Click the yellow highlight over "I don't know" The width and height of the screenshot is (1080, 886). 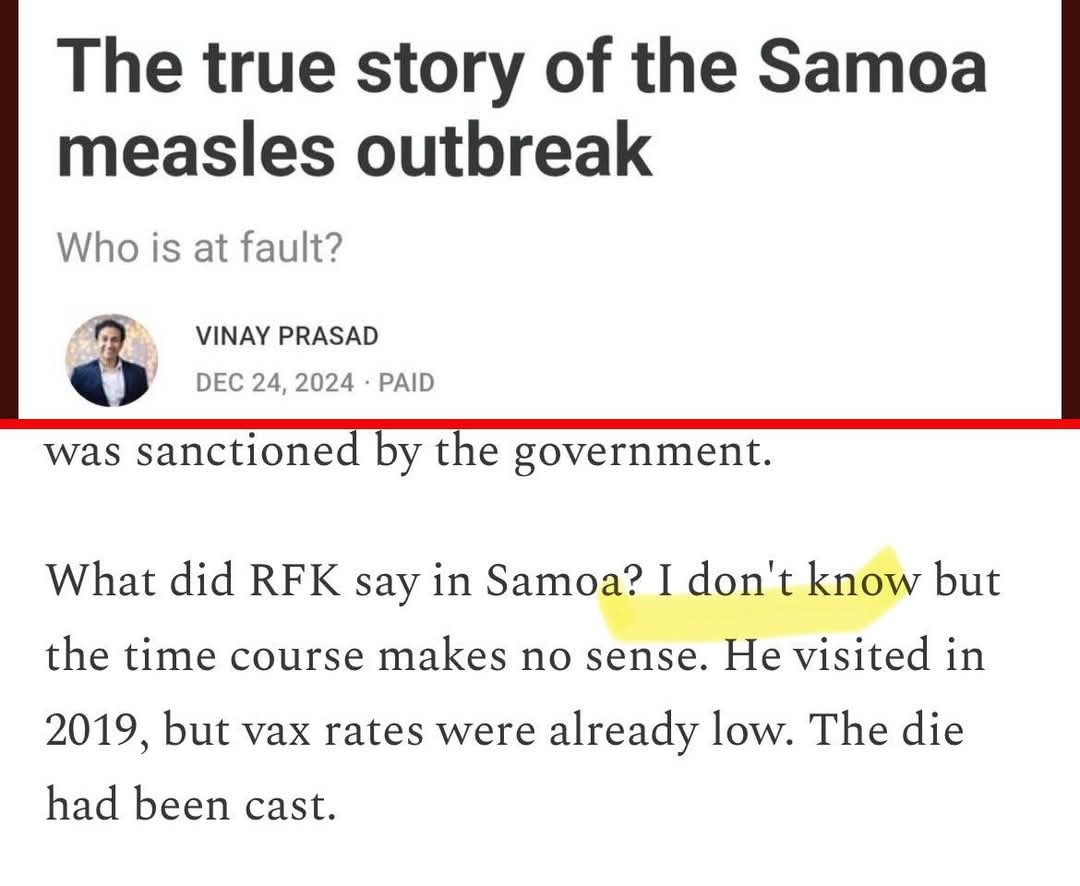coord(756,597)
